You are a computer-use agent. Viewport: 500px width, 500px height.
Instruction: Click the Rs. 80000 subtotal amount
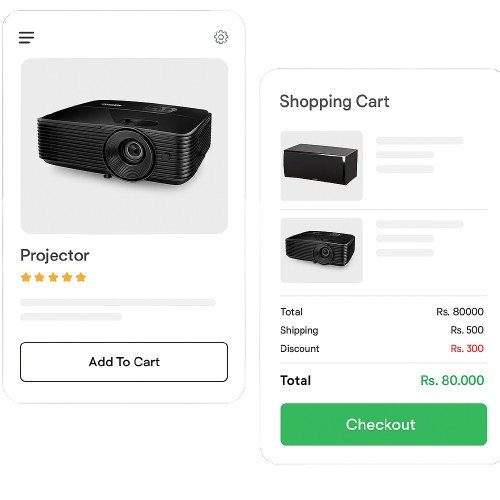tap(460, 312)
